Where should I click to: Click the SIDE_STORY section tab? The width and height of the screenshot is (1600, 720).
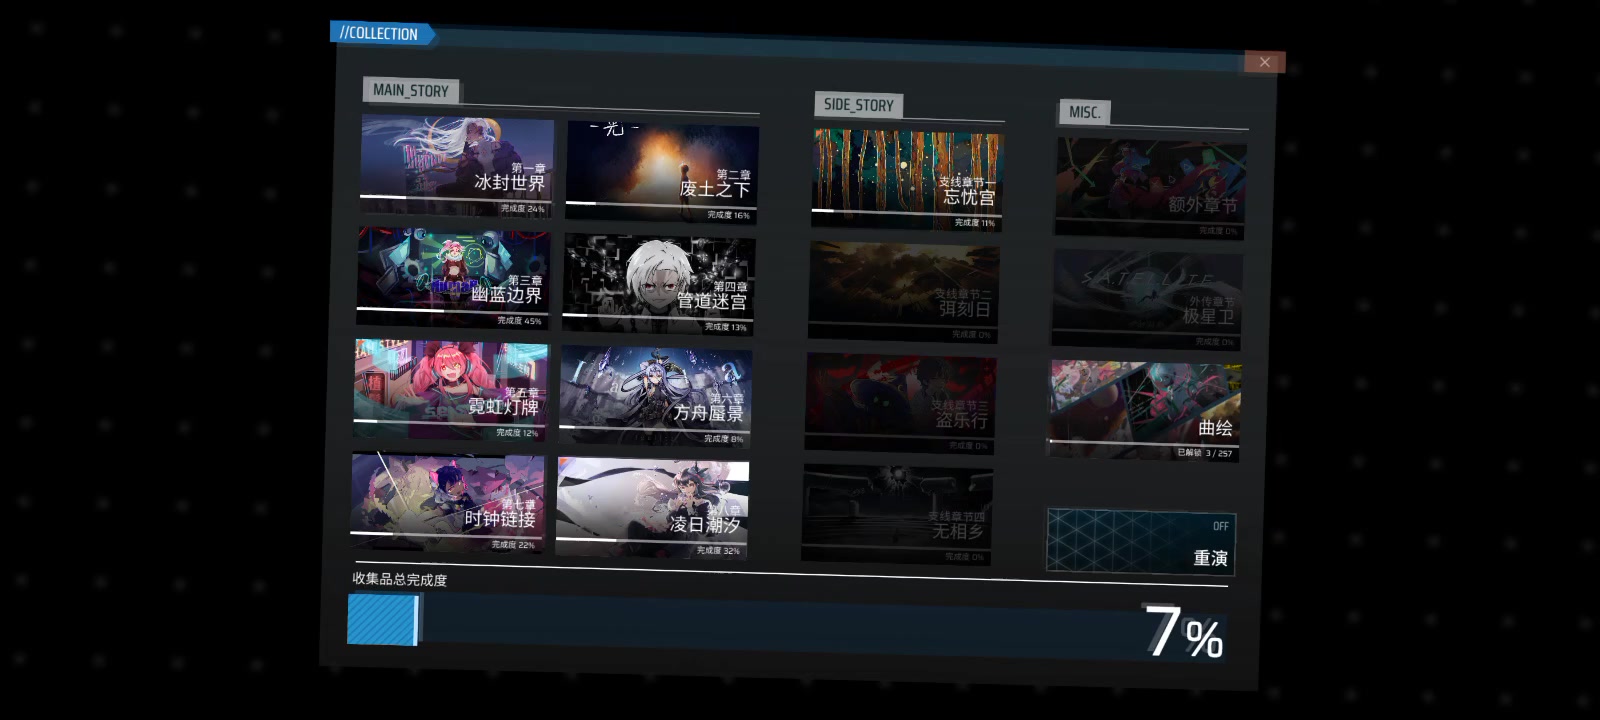tap(859, 105)
